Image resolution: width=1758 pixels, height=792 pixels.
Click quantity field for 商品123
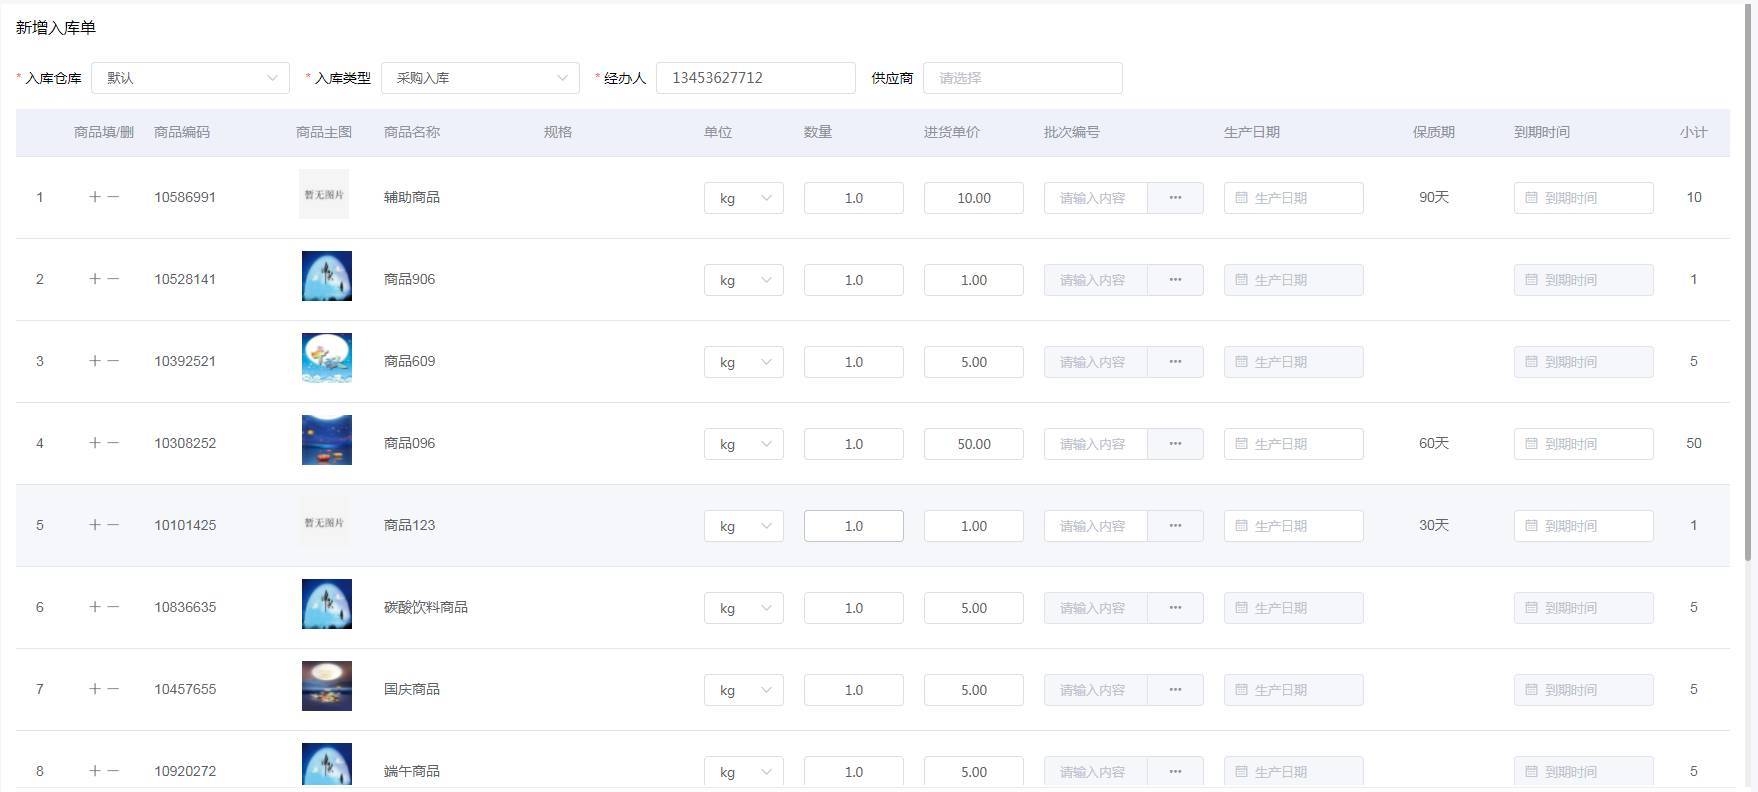tap(853, 526)
